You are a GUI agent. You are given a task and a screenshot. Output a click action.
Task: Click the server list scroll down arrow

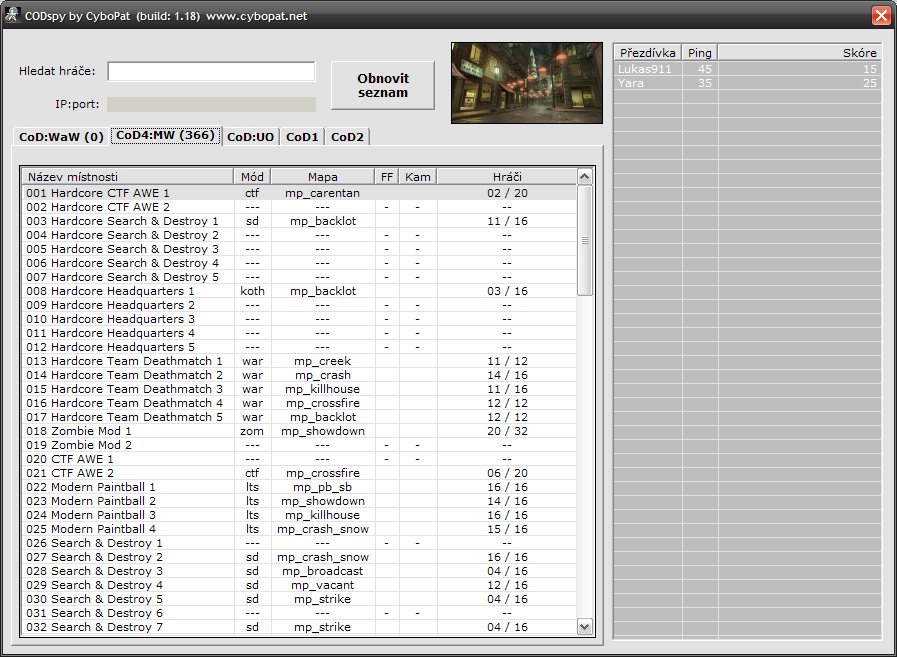(x=585, y=627)
